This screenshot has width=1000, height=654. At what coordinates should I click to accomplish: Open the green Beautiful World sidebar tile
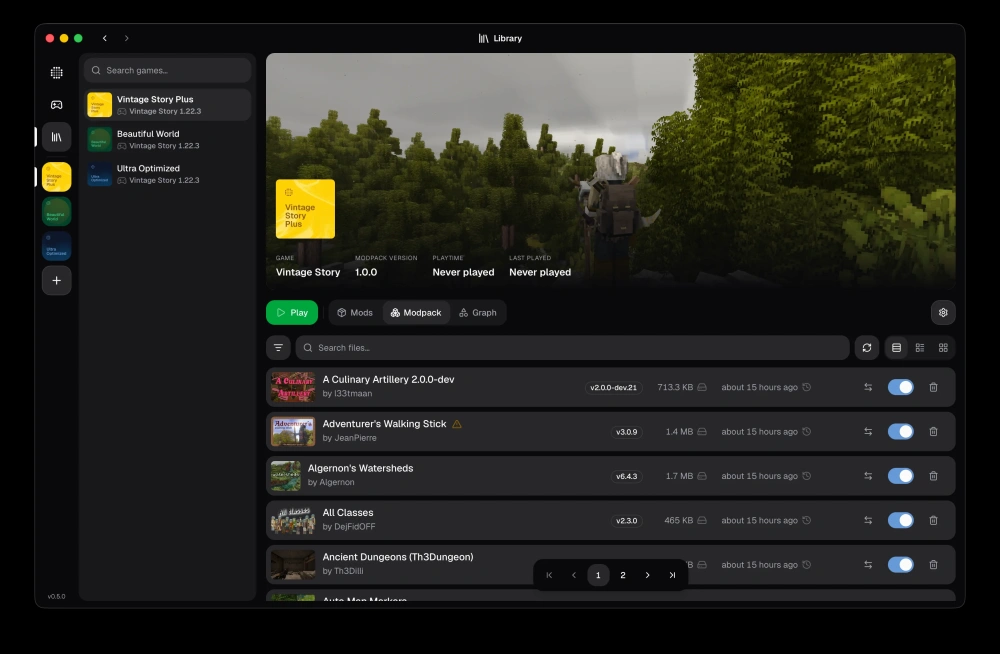57,211
